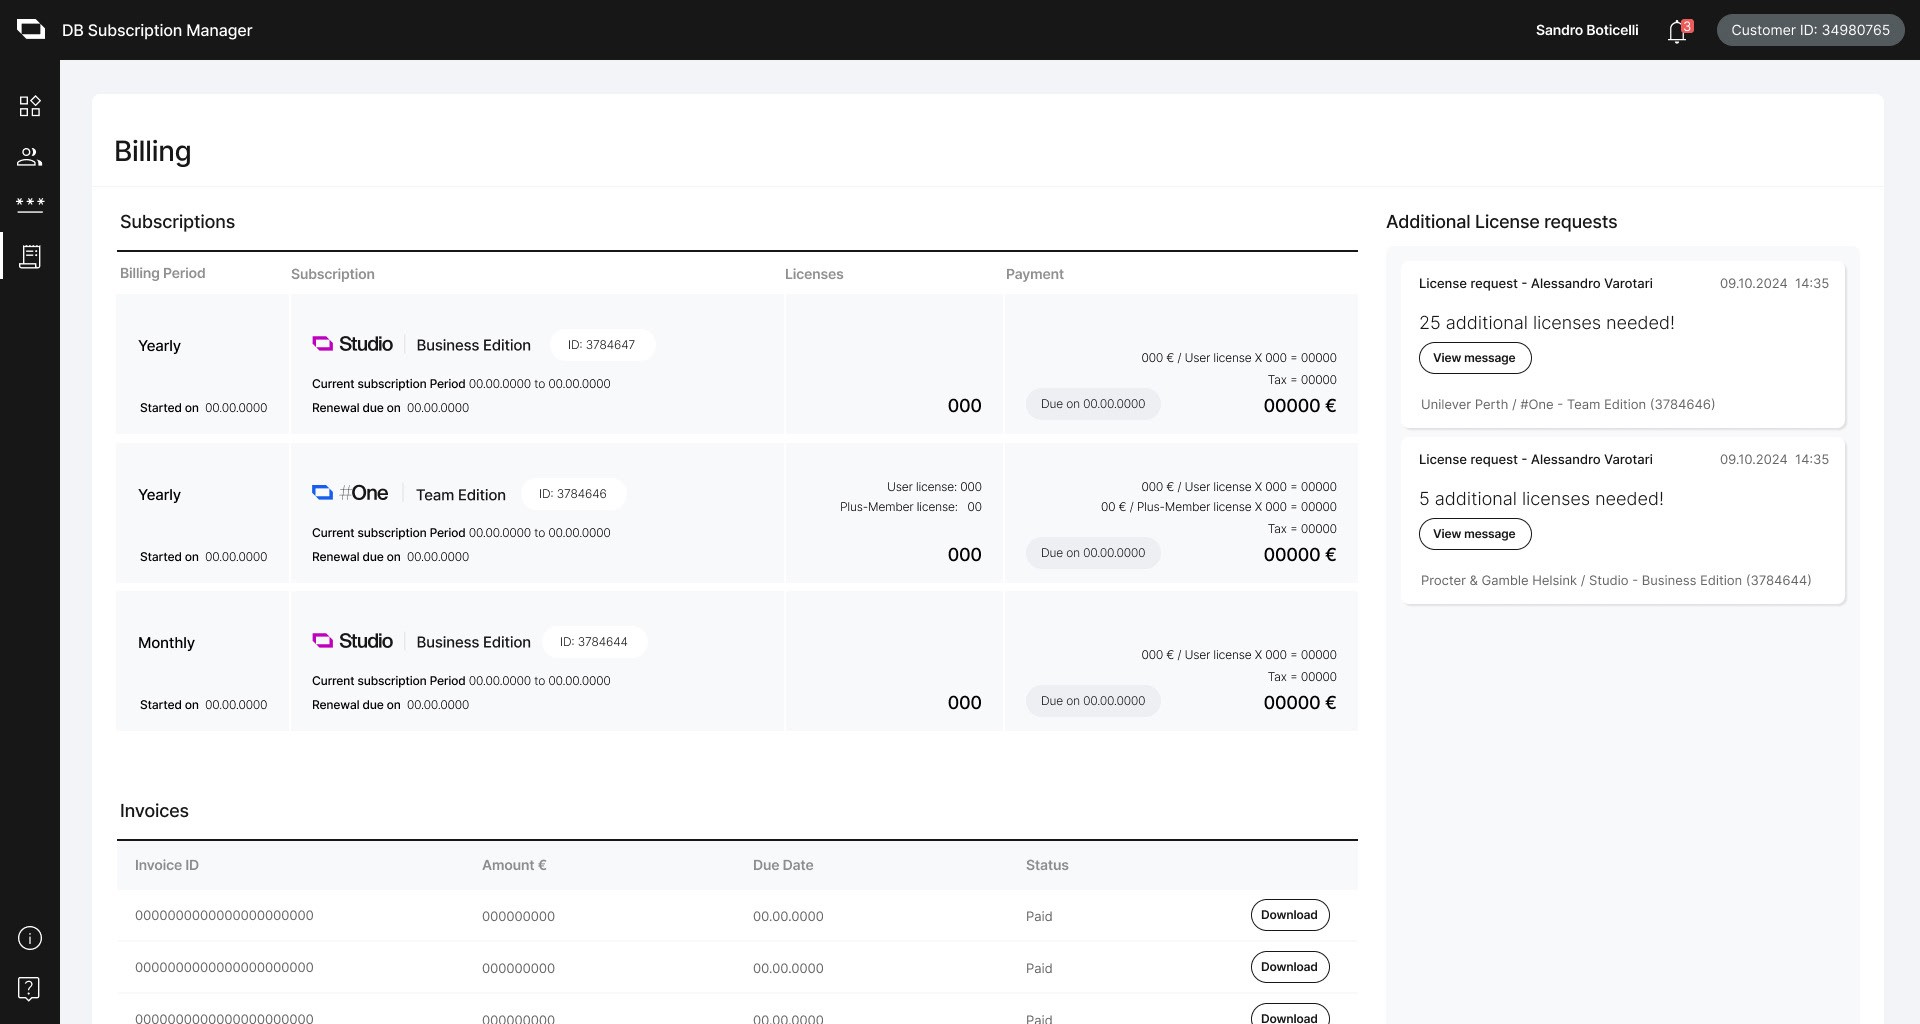Viewport: 1920px width, 1024px height.
Task: Click Paid status in first invoice row
Action: [1039, 916]
